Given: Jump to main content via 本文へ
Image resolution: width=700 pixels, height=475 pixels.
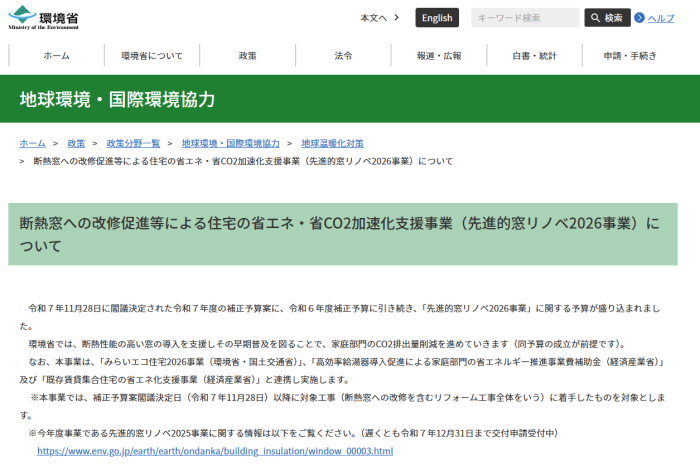Looking at the screenshot, I should pos(380,18).
